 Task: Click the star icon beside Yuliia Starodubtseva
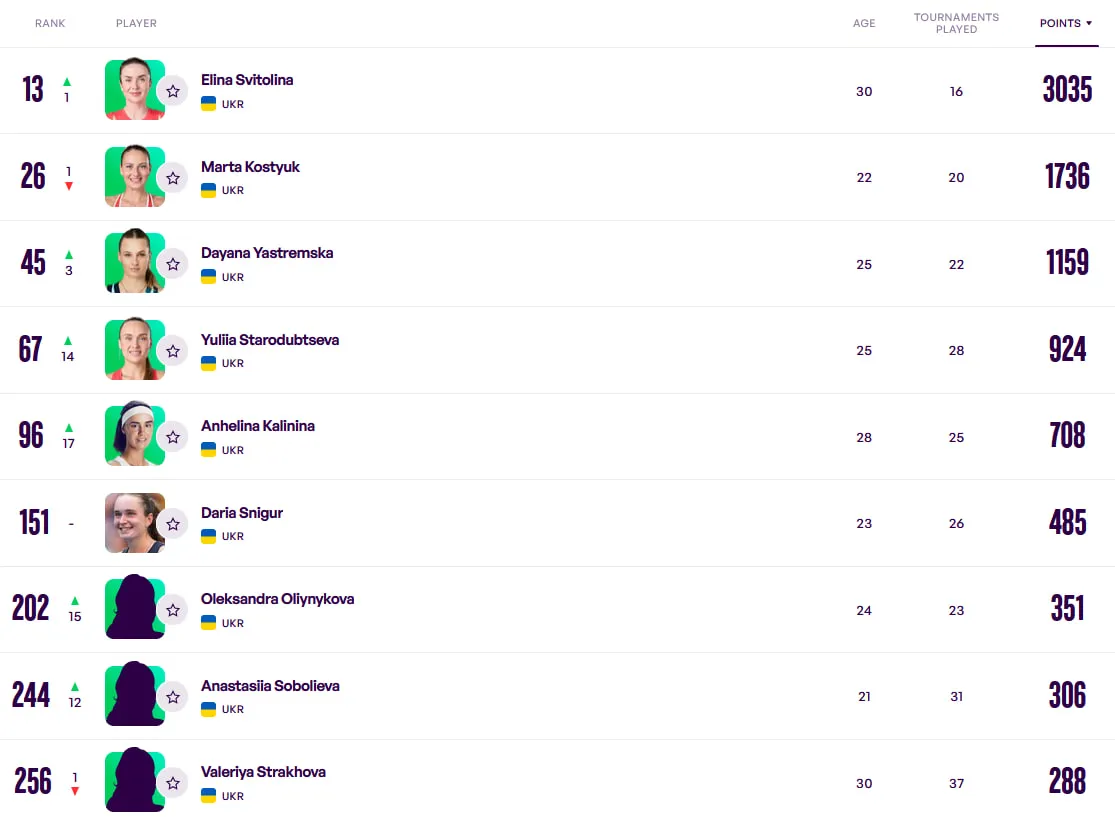tap(173, 351)
